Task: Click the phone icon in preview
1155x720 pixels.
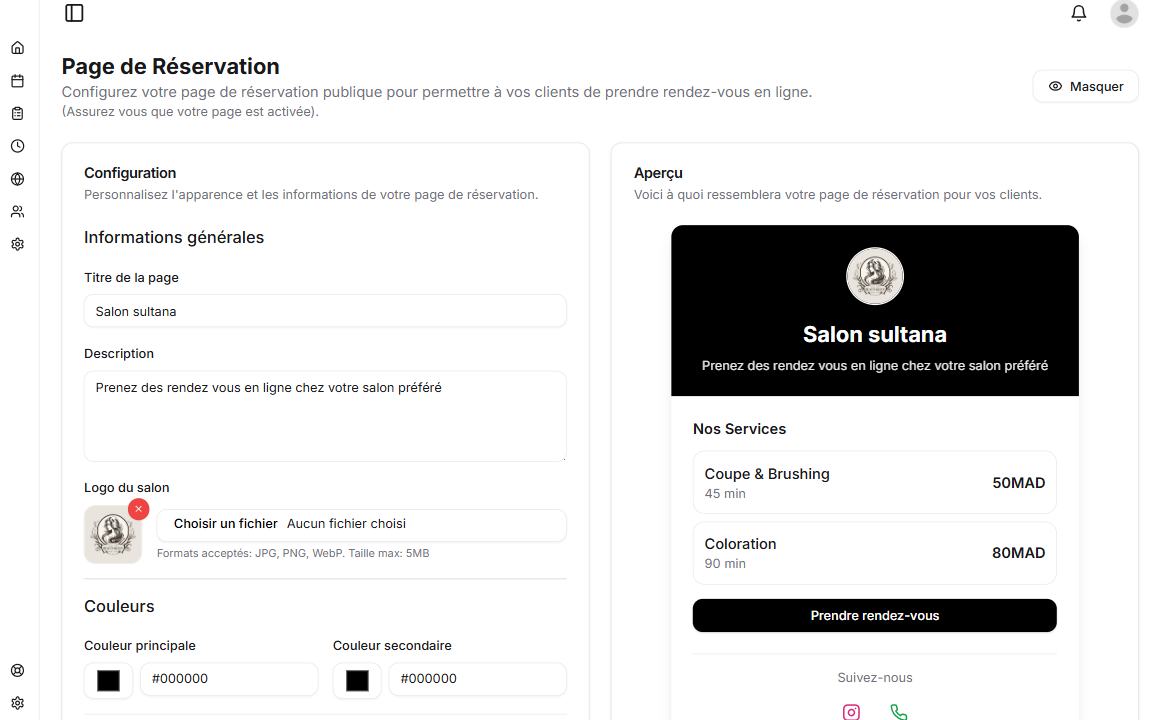Action: pyautogui.click(x=898, y=712)
